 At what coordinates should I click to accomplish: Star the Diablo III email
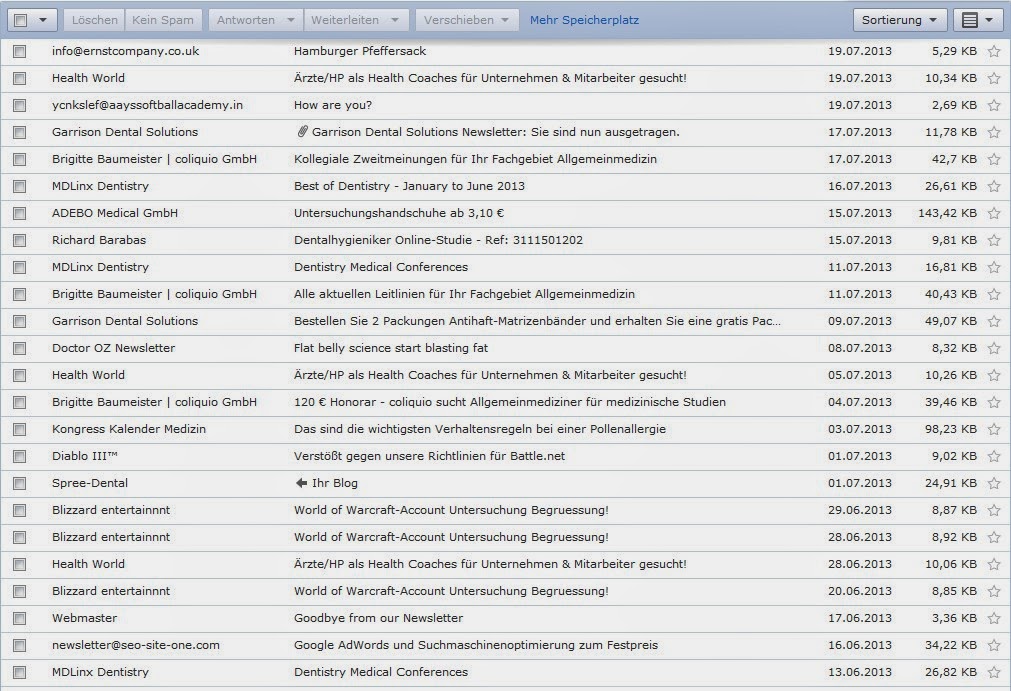tap(994, 456)
